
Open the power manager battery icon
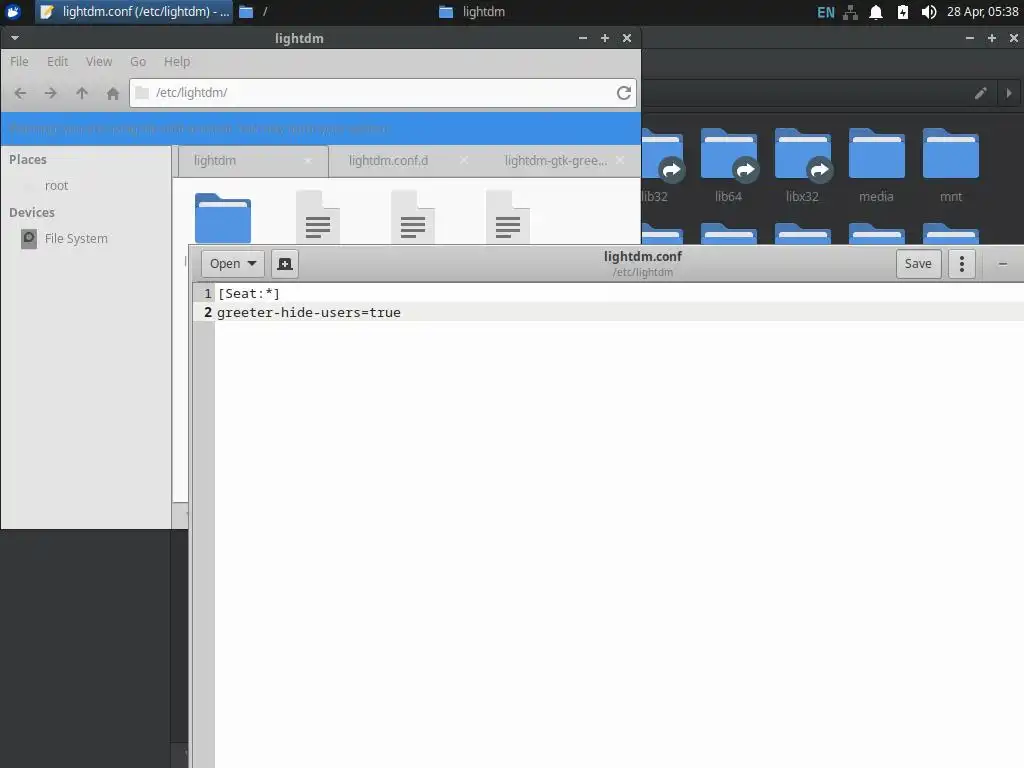[x=903, y=12]
